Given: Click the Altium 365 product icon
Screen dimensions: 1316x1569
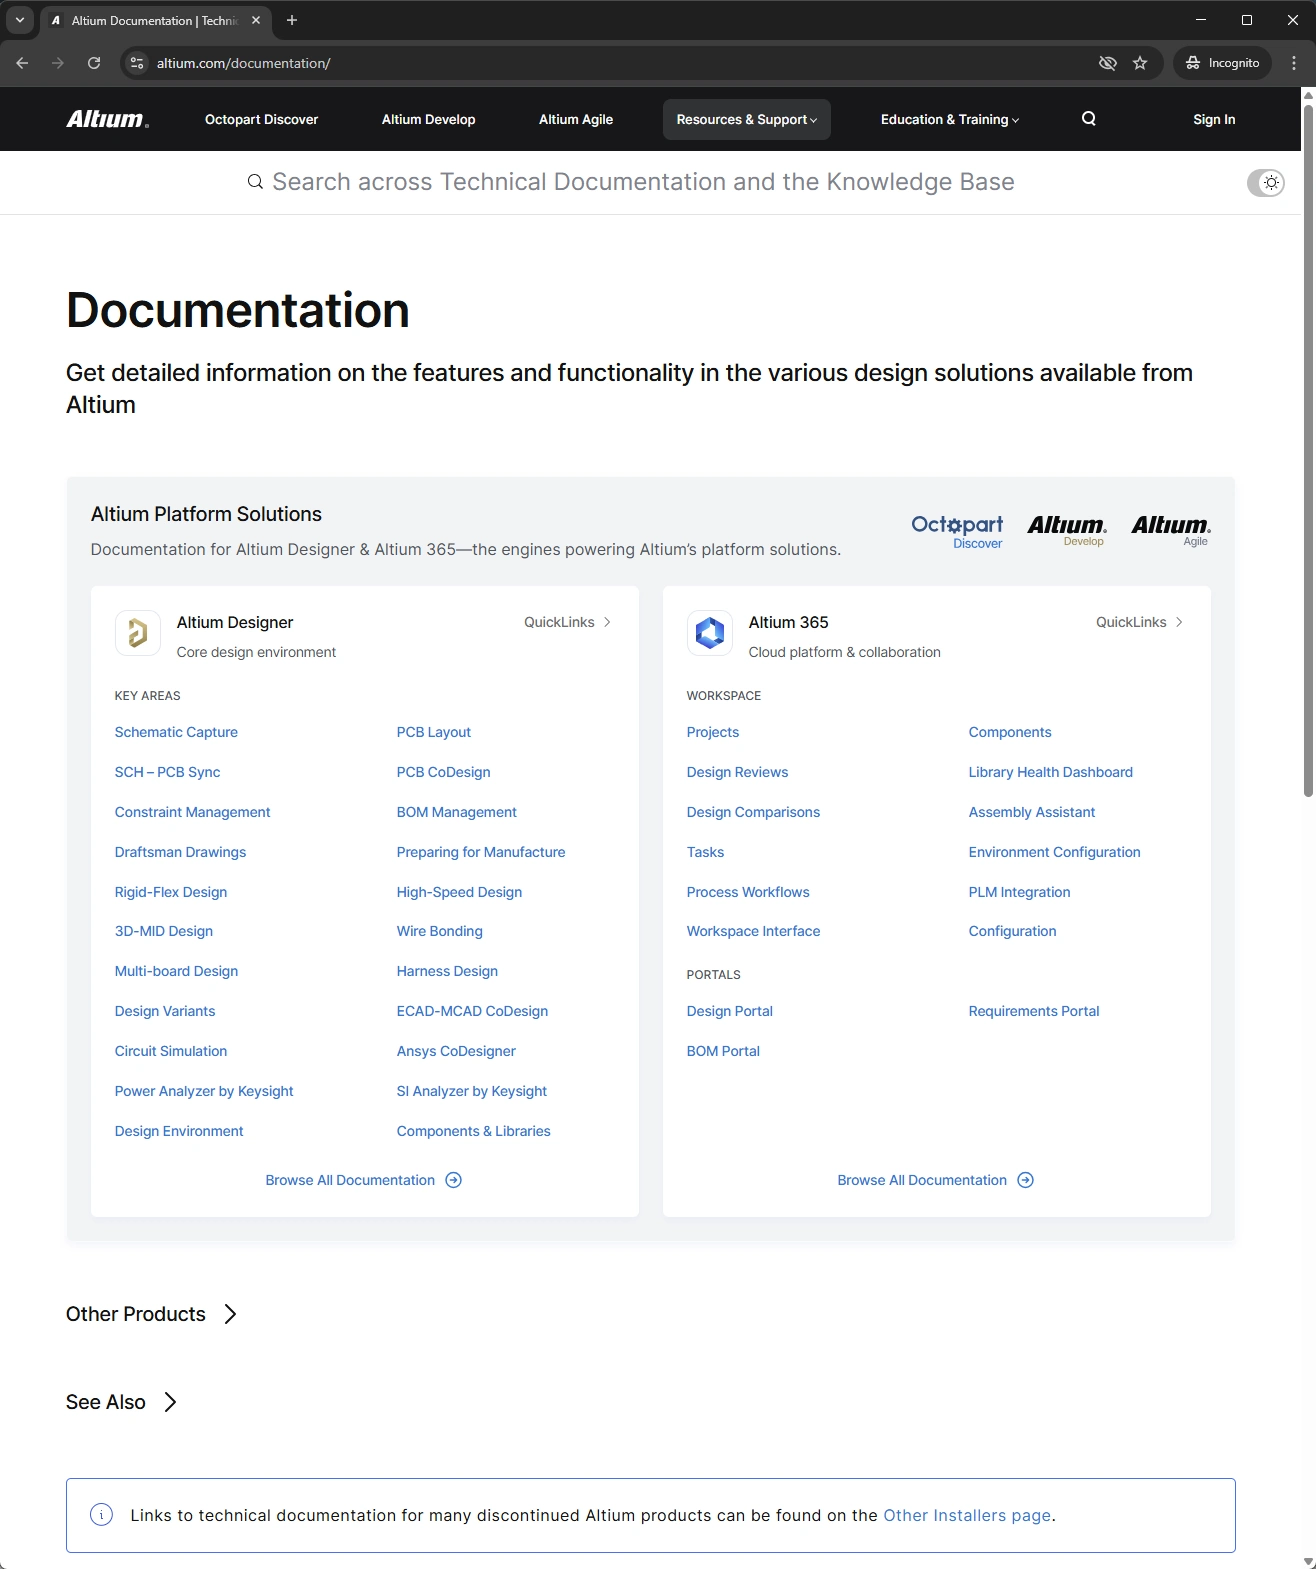Looking at the screenshot, I should click(x=710, y=633).
